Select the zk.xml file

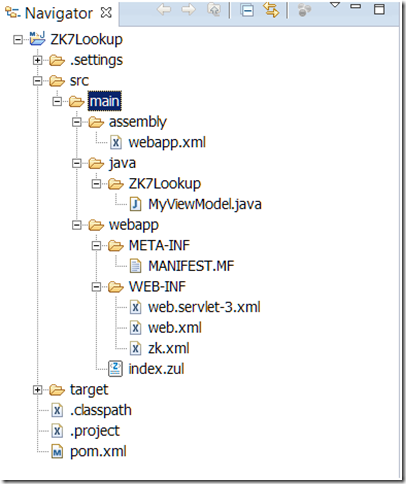(x=169, y=348)
